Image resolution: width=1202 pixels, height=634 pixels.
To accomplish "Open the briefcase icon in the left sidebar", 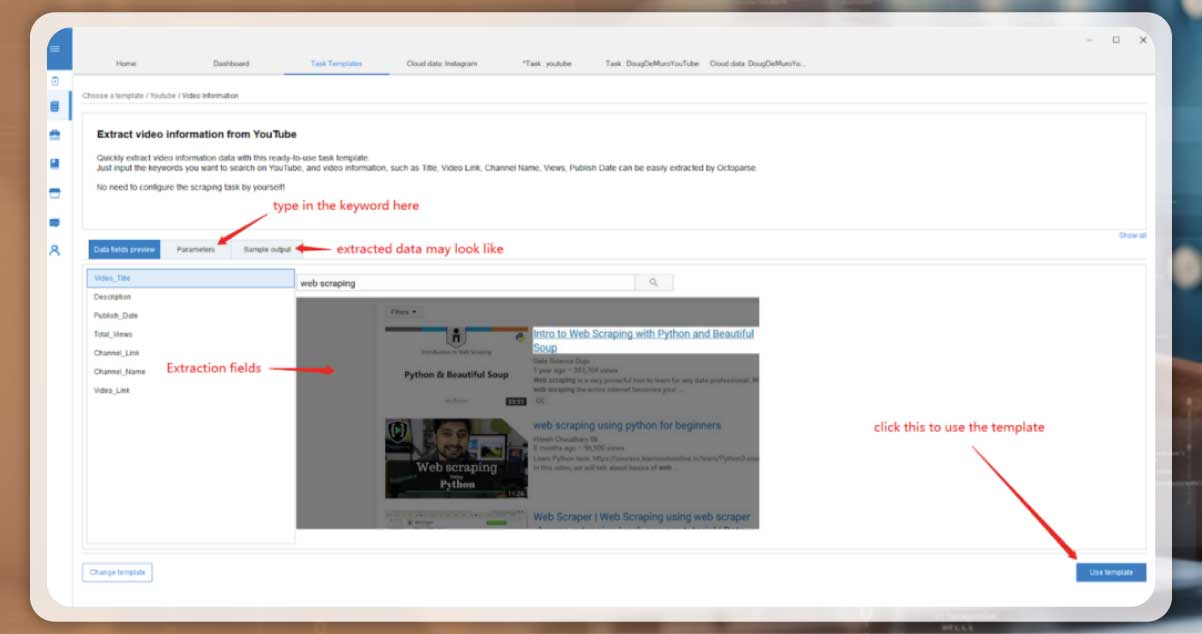I will (x=54, y=134).
